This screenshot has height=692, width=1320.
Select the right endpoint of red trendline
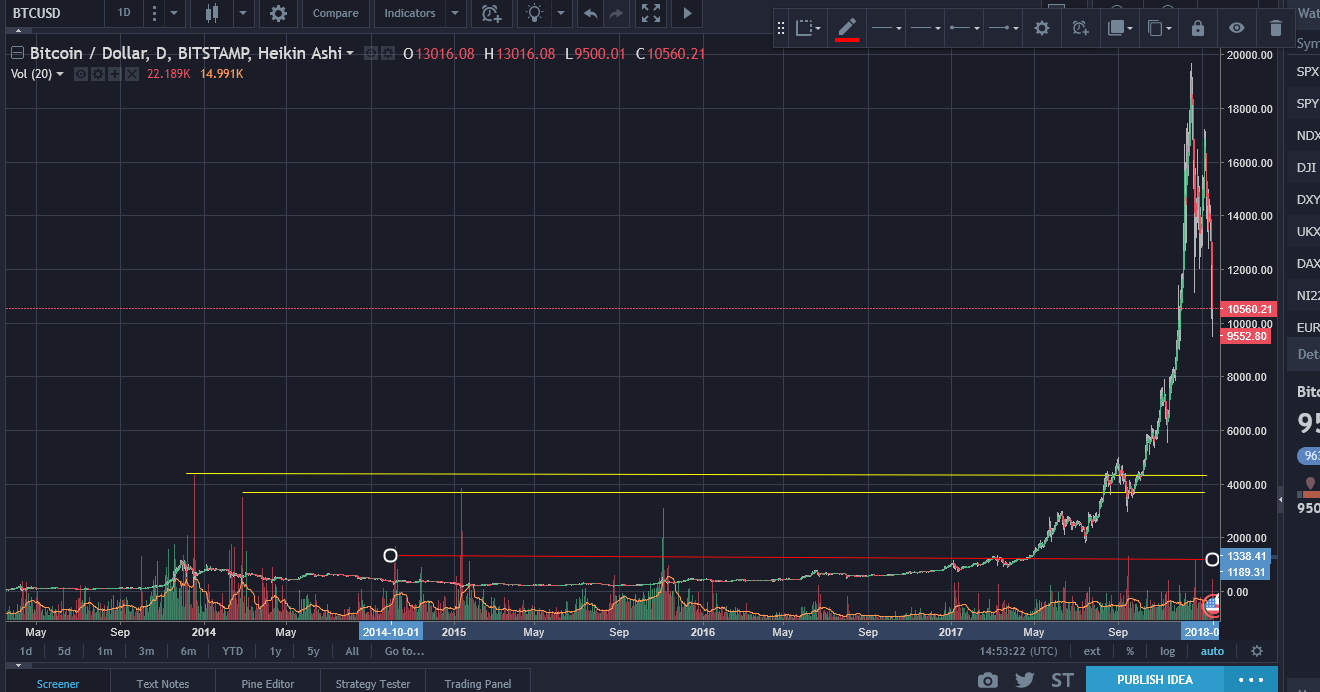[x=1213, y=559]
